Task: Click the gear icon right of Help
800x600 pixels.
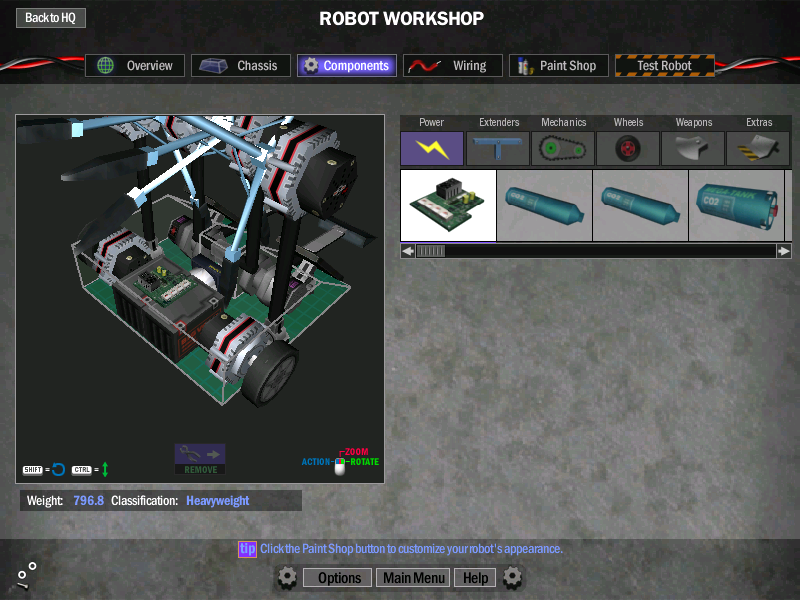Action: pos(513,577)
